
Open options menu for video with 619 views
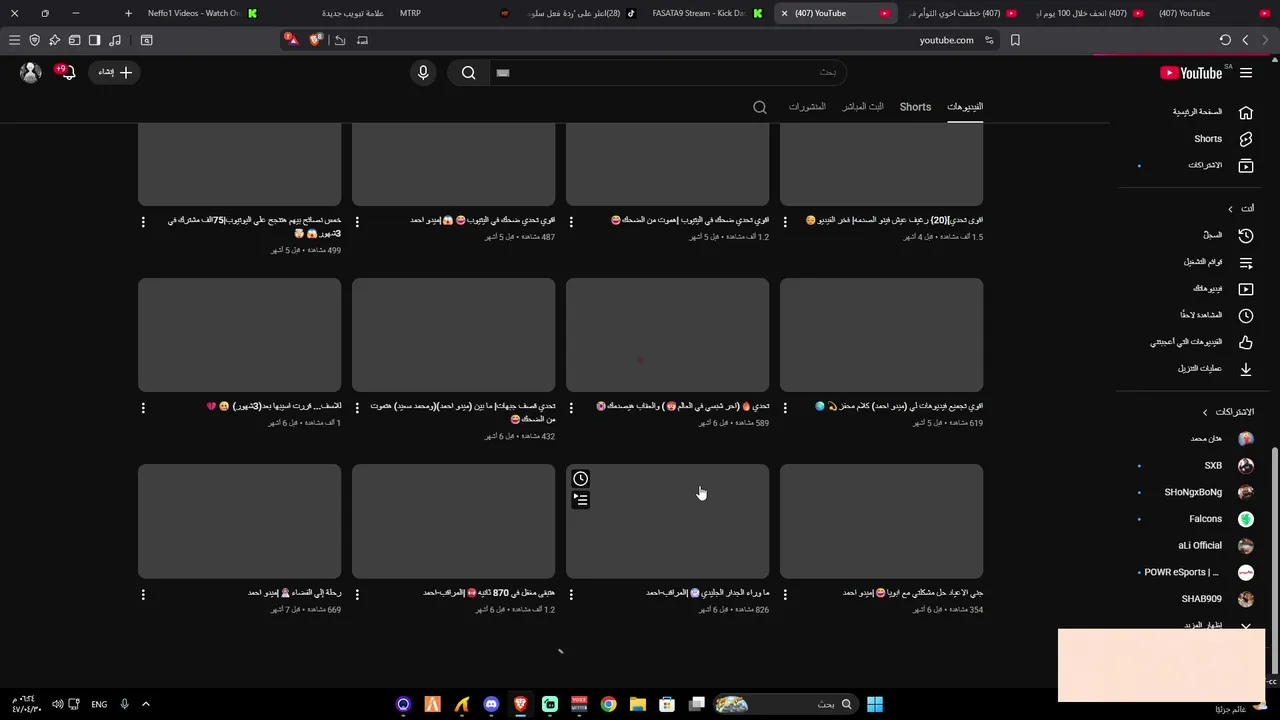point(785,408)
